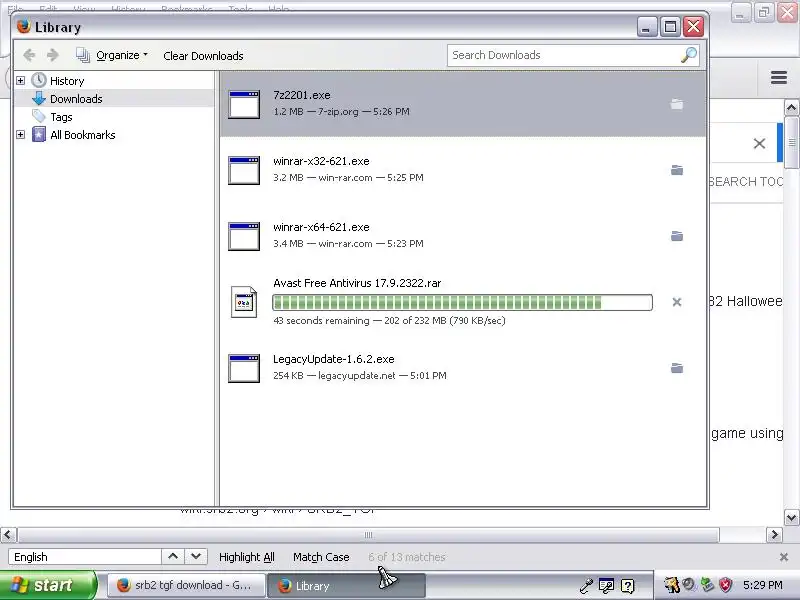Click the microphone icon in language bar

point(586,586)
